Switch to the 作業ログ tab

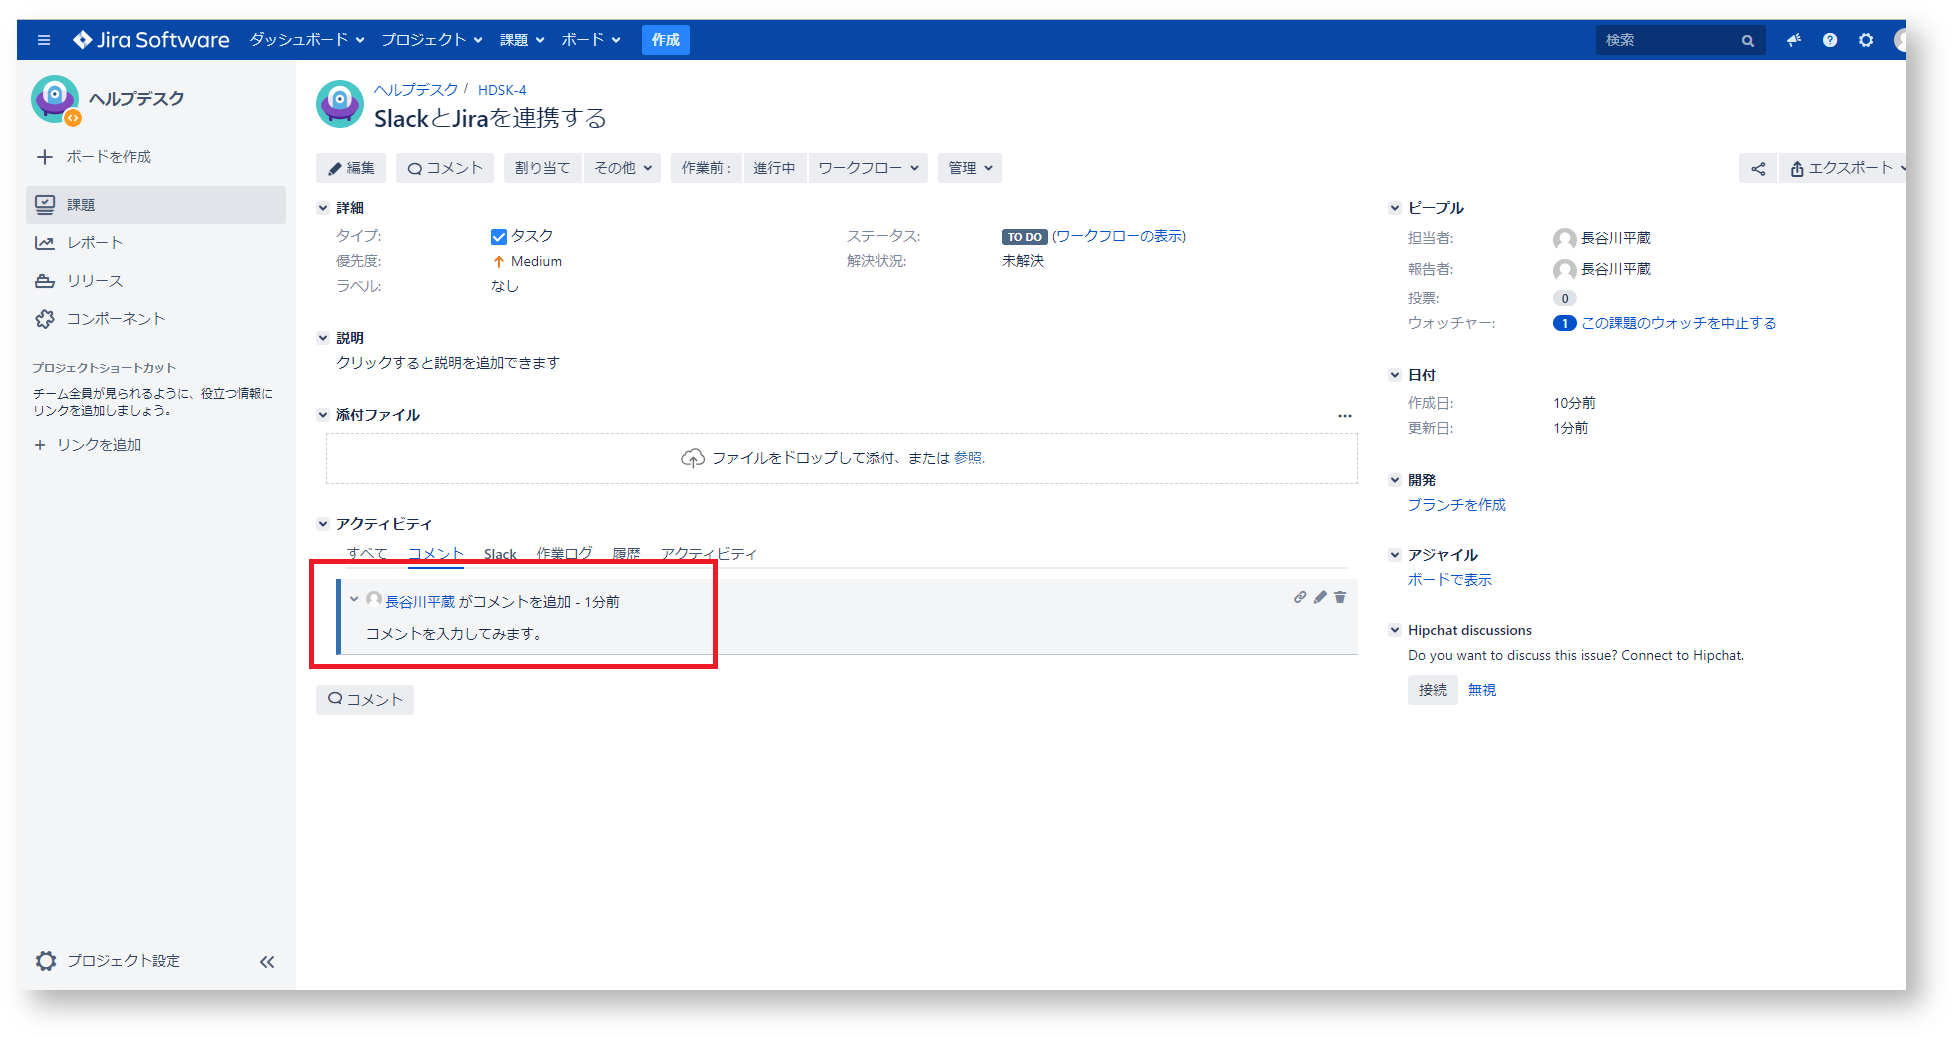(x=564, y=554)
